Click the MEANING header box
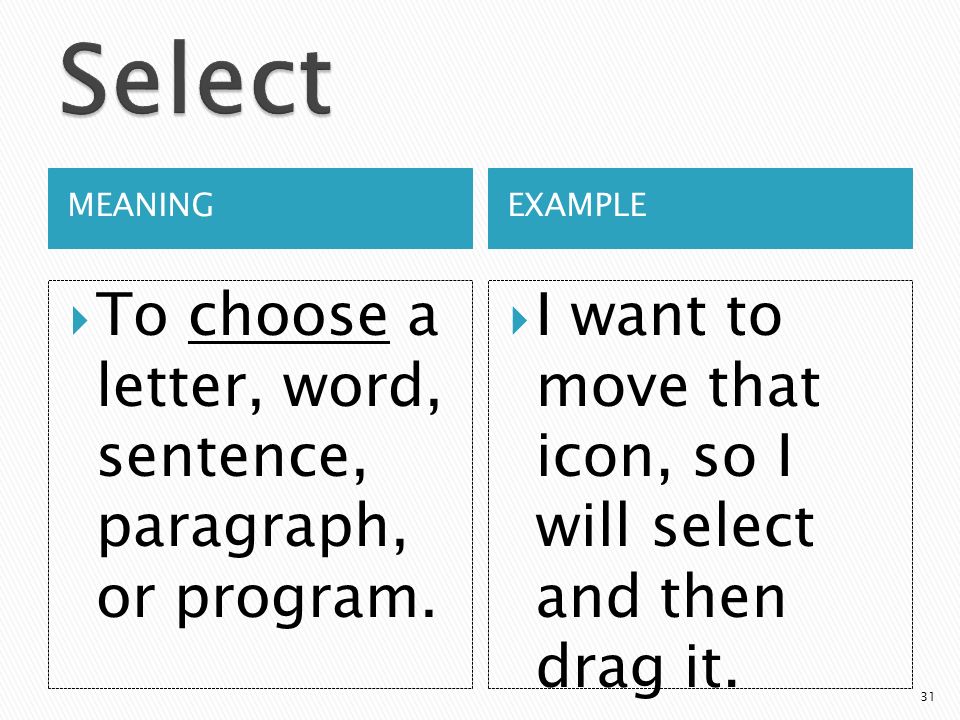Image resolution: width=960 pixels, height=720 pixels. coord(260,208)
